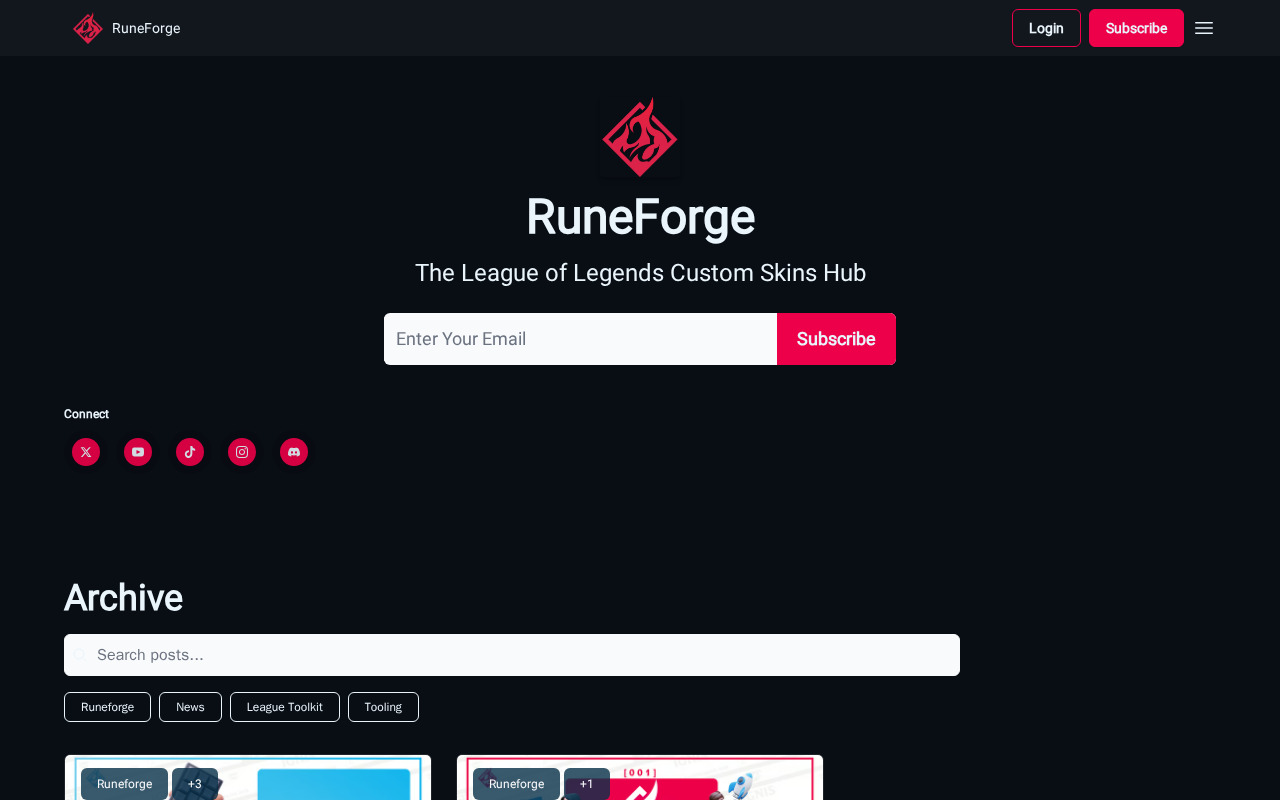Click the League of Legends Custom Skins Hub tagline

640,273
